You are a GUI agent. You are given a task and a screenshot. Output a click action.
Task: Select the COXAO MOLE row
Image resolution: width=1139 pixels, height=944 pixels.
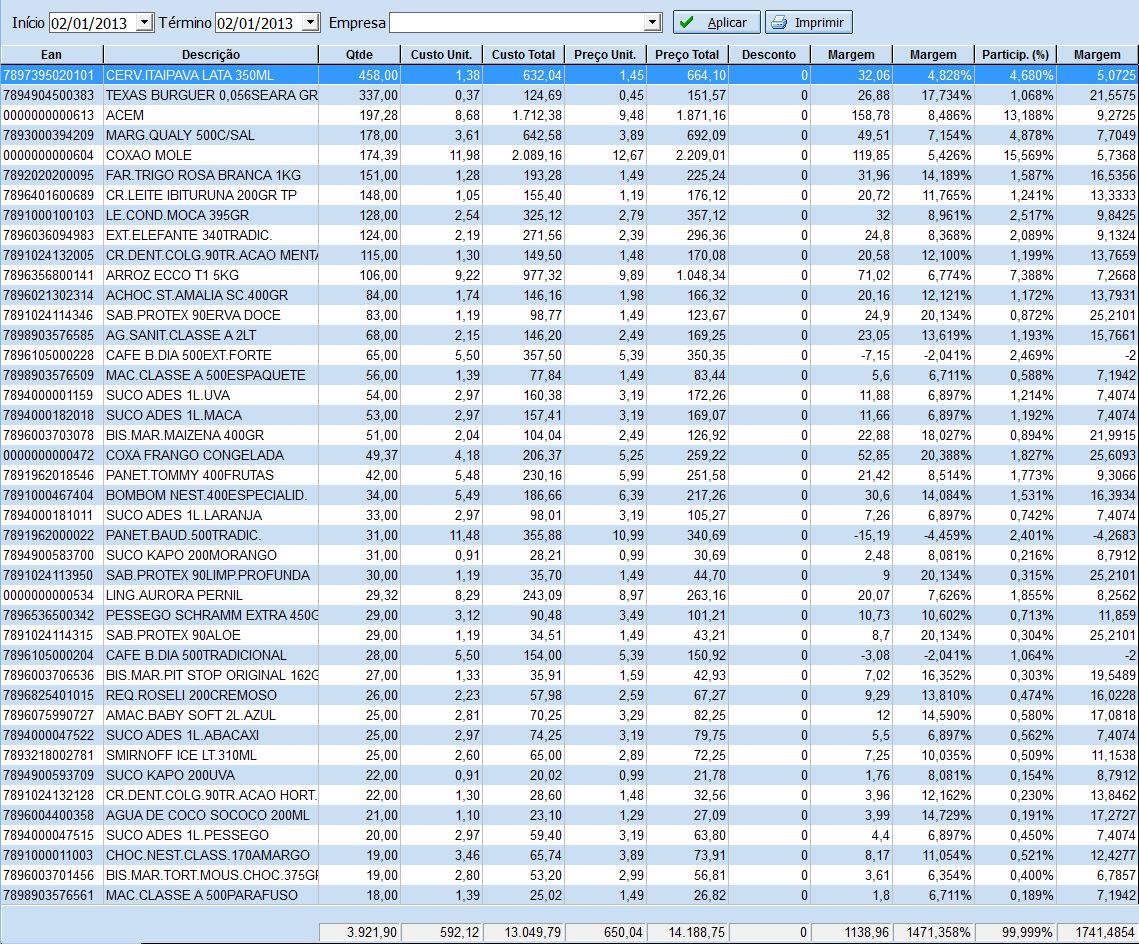tap(570, 155)
